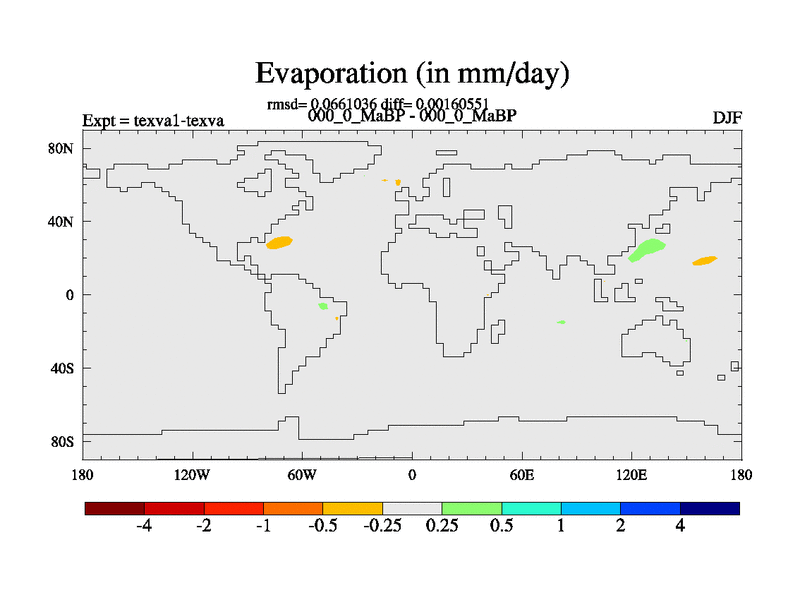Select the orange anomaly patch in the western Pacific
Image resolution: width=800 pixels, height=600 pixels.
(705, 260)
